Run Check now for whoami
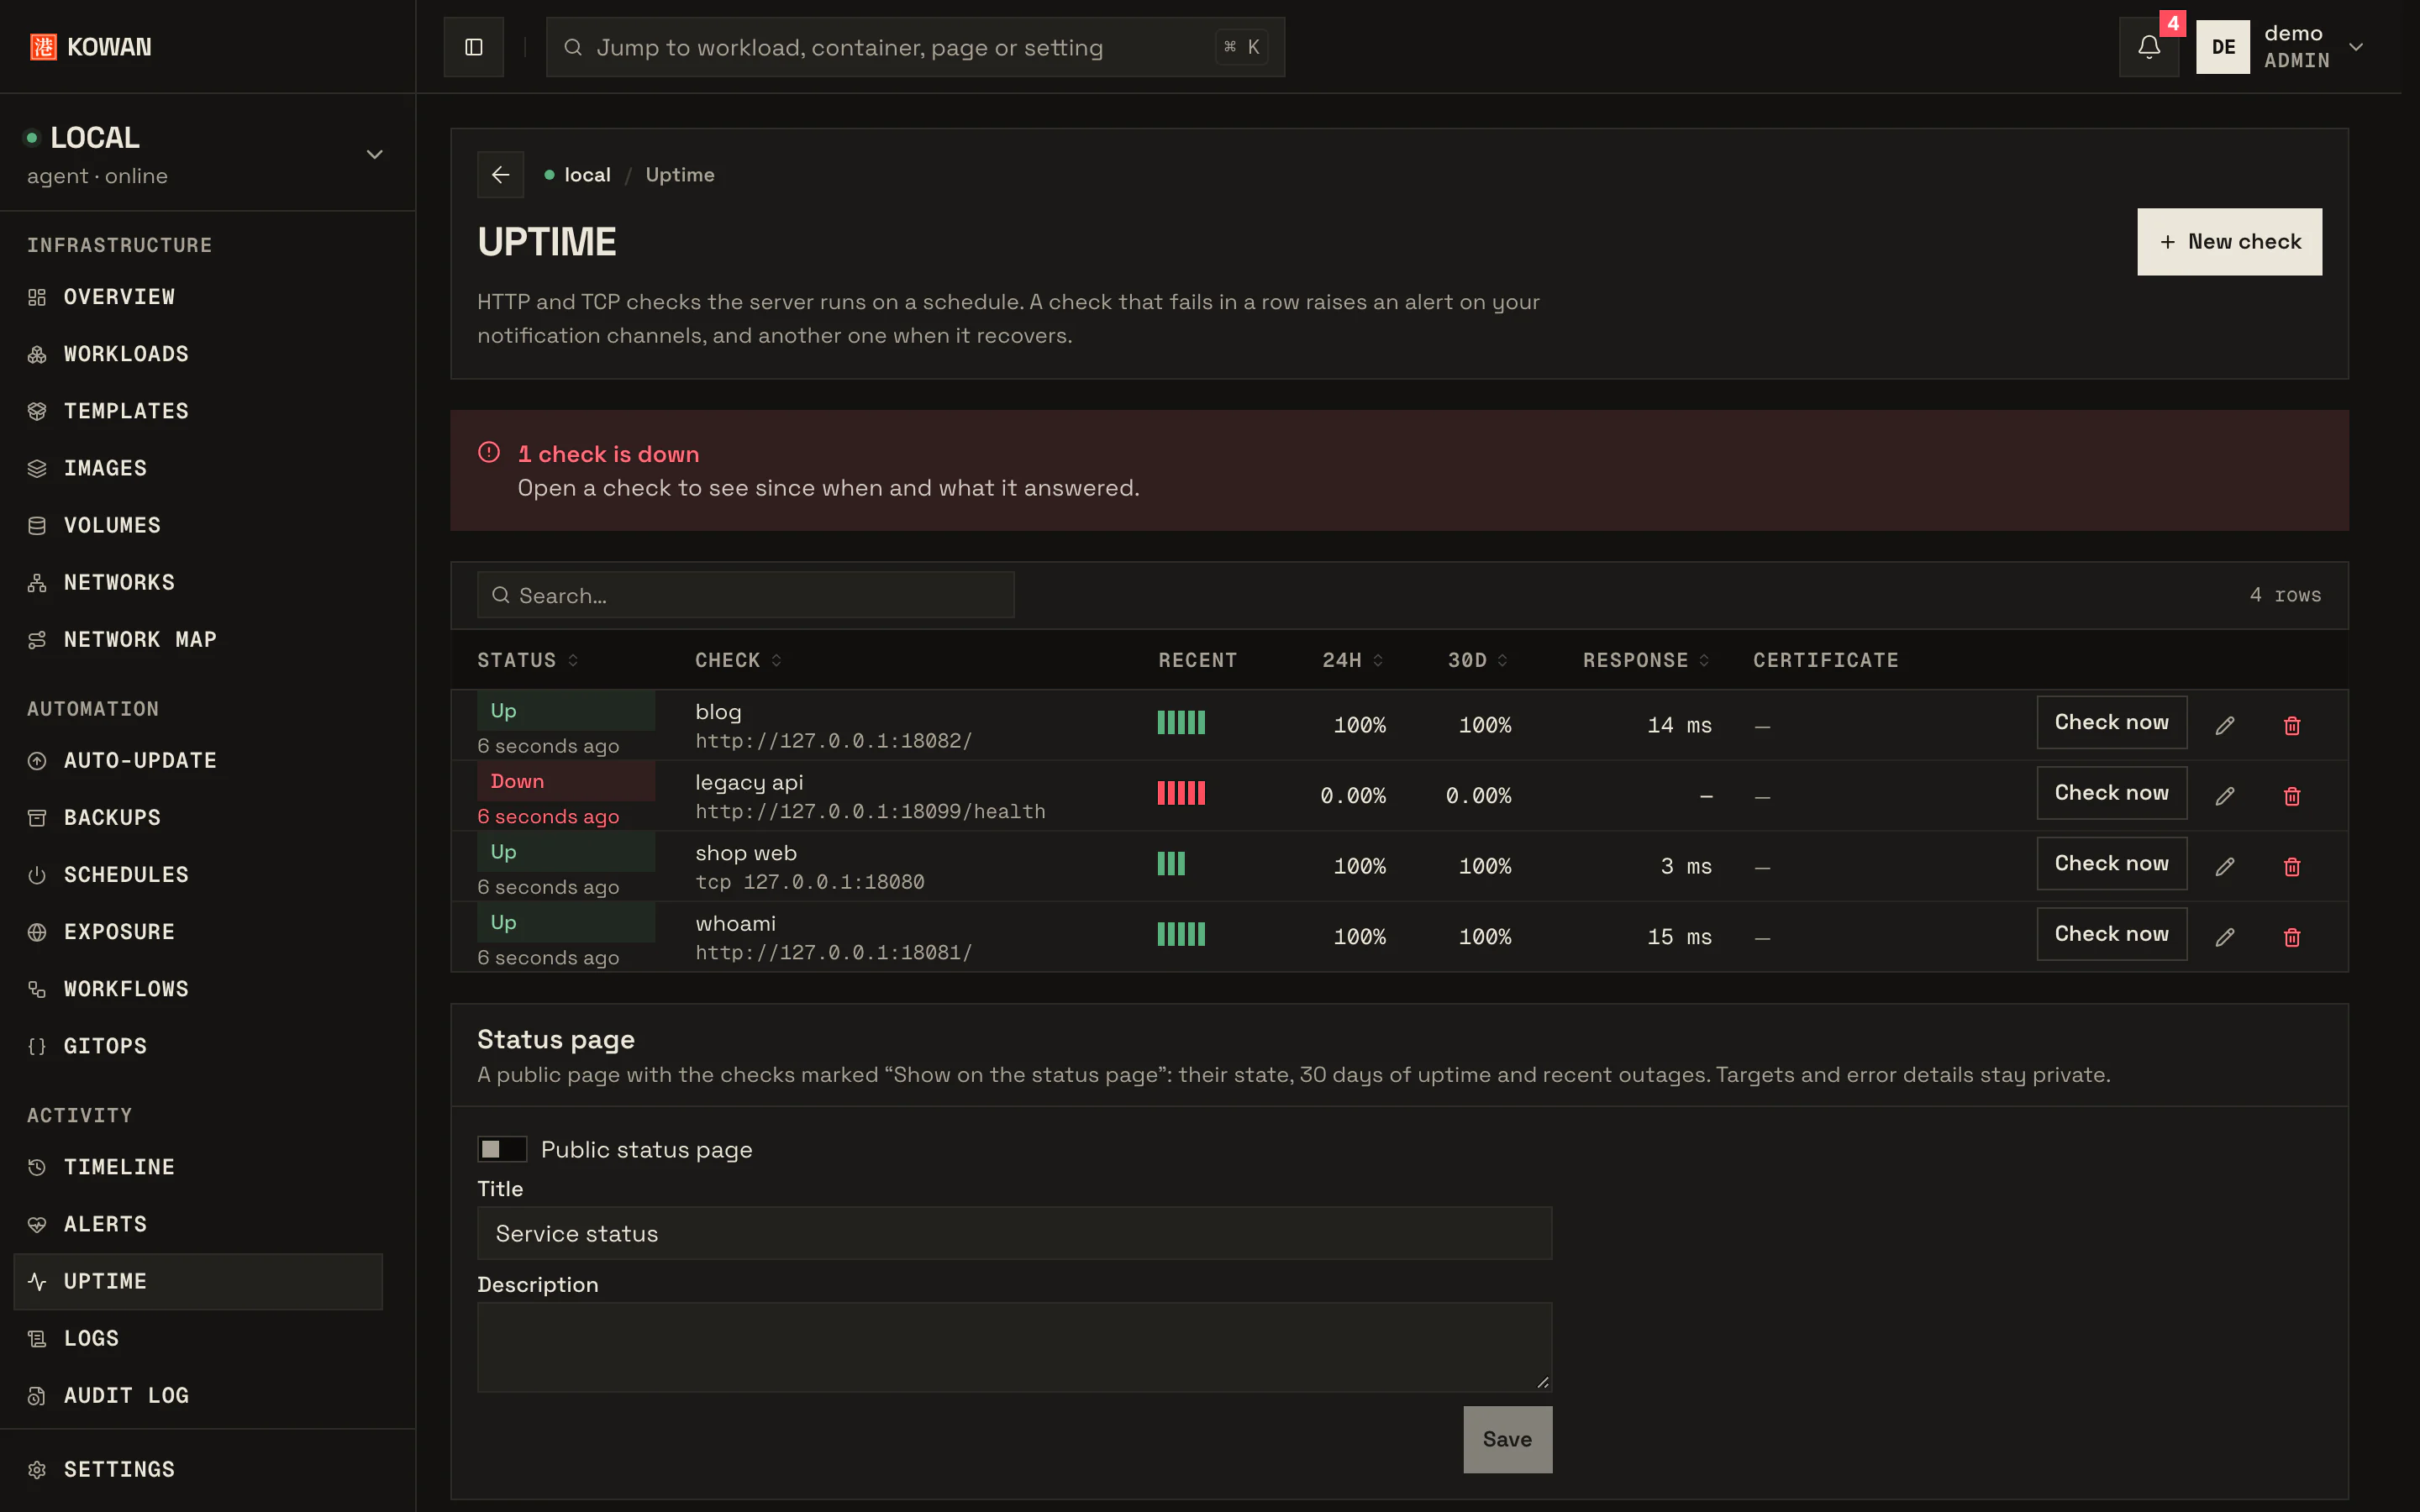2420x1512 pixels. coord(2112,934)
